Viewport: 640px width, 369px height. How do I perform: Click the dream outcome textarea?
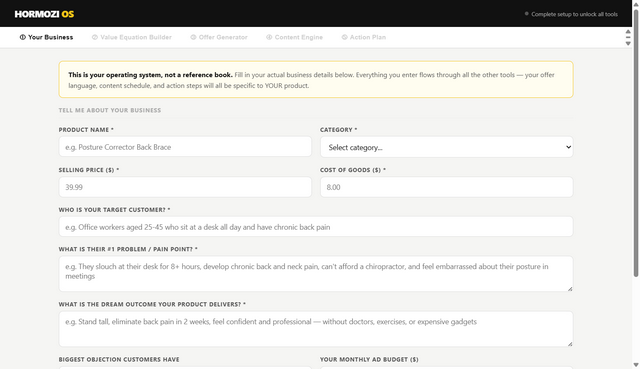[316, 329]
